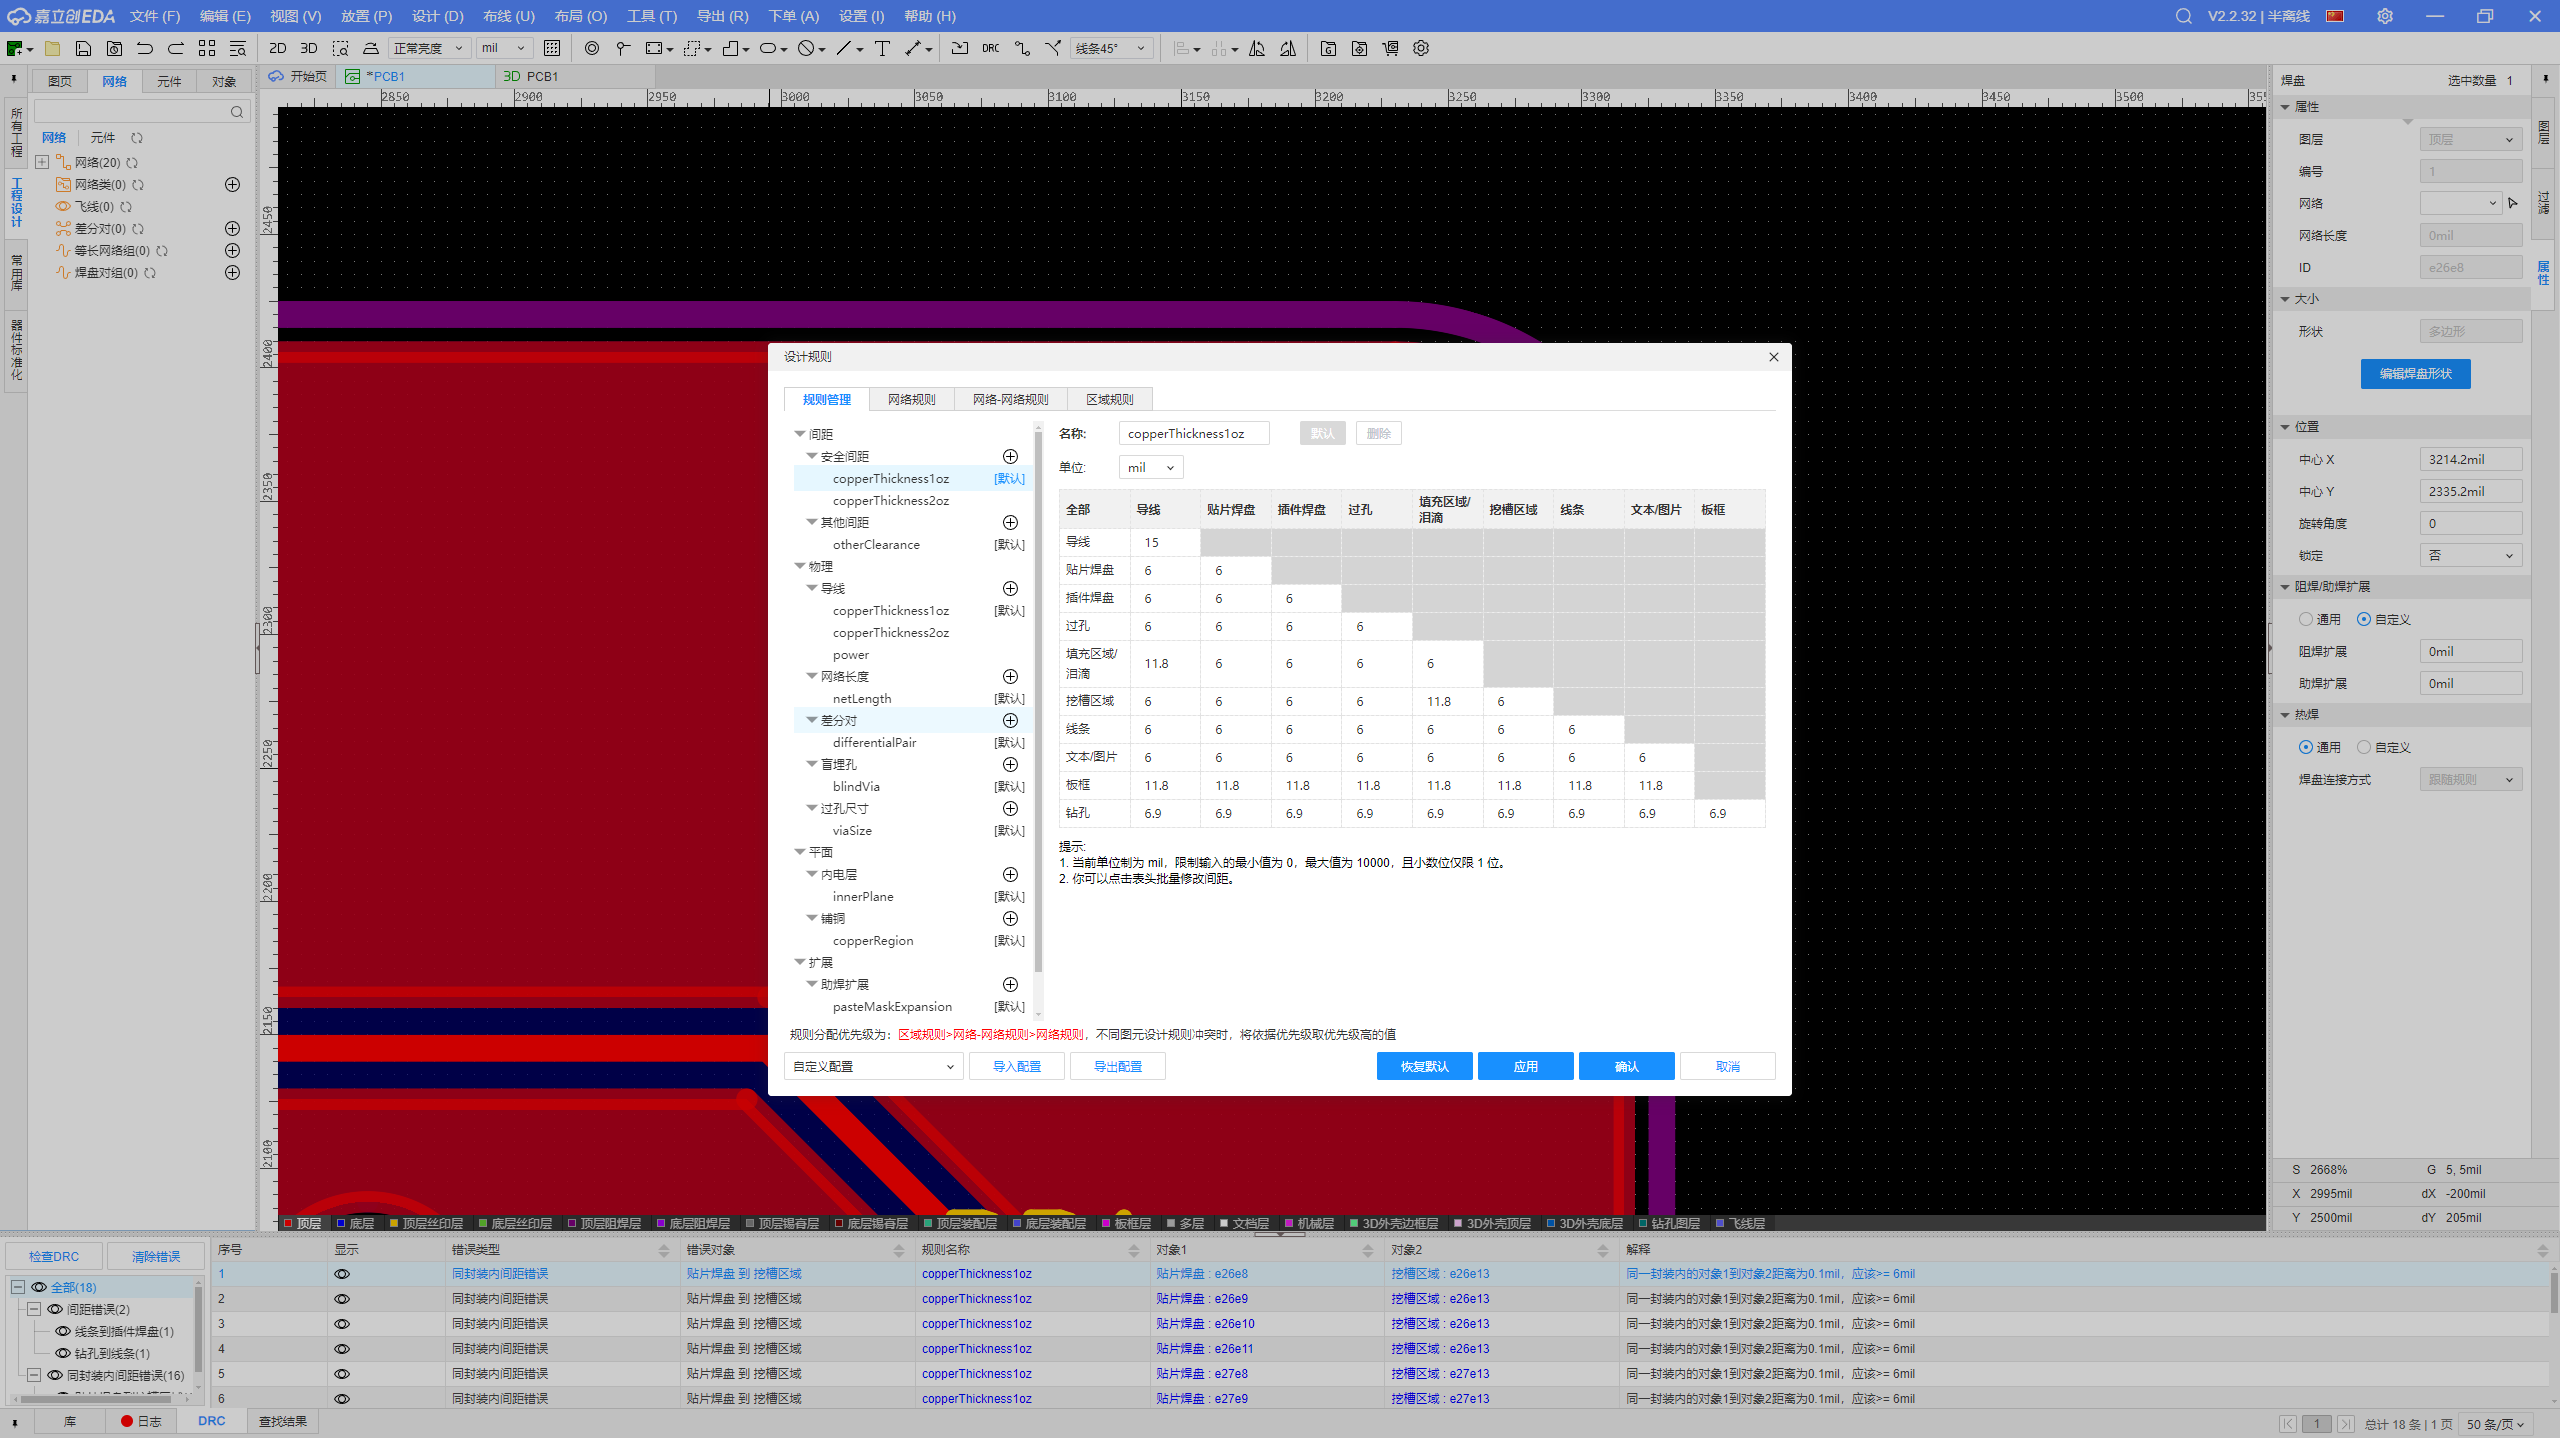Open the unit mil dropdown in dialog
The width and height of the screenshot is (2560, 1438).
(1150, 468)
